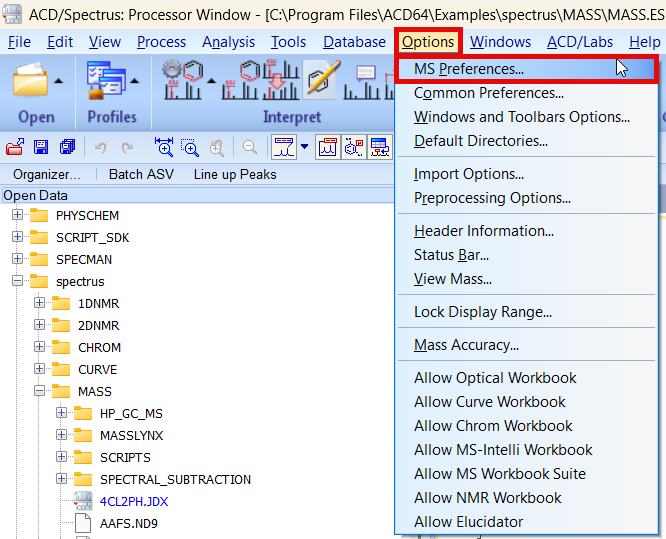Open the Profiles dropdown arrow

(x=134, y=81)
